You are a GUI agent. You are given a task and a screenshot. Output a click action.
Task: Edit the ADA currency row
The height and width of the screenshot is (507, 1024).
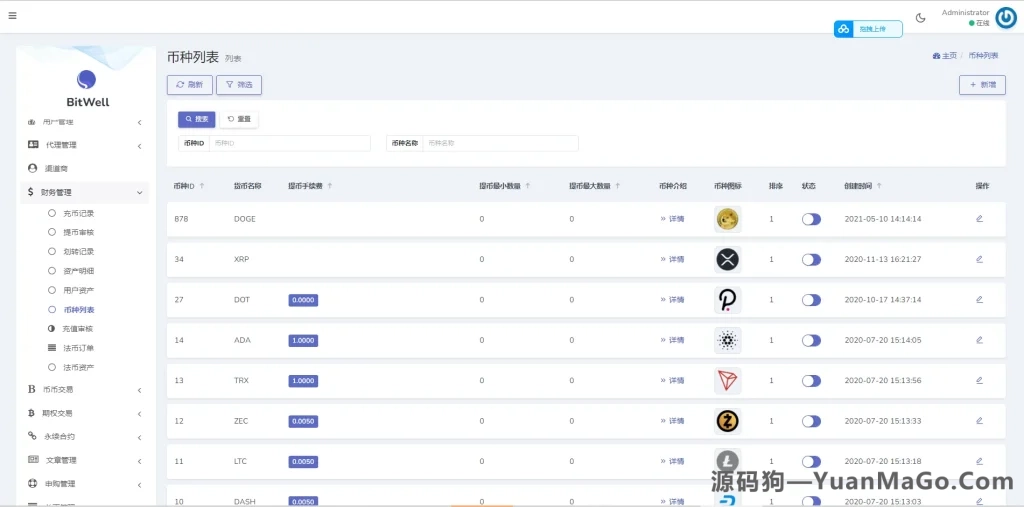click(979, 340)
